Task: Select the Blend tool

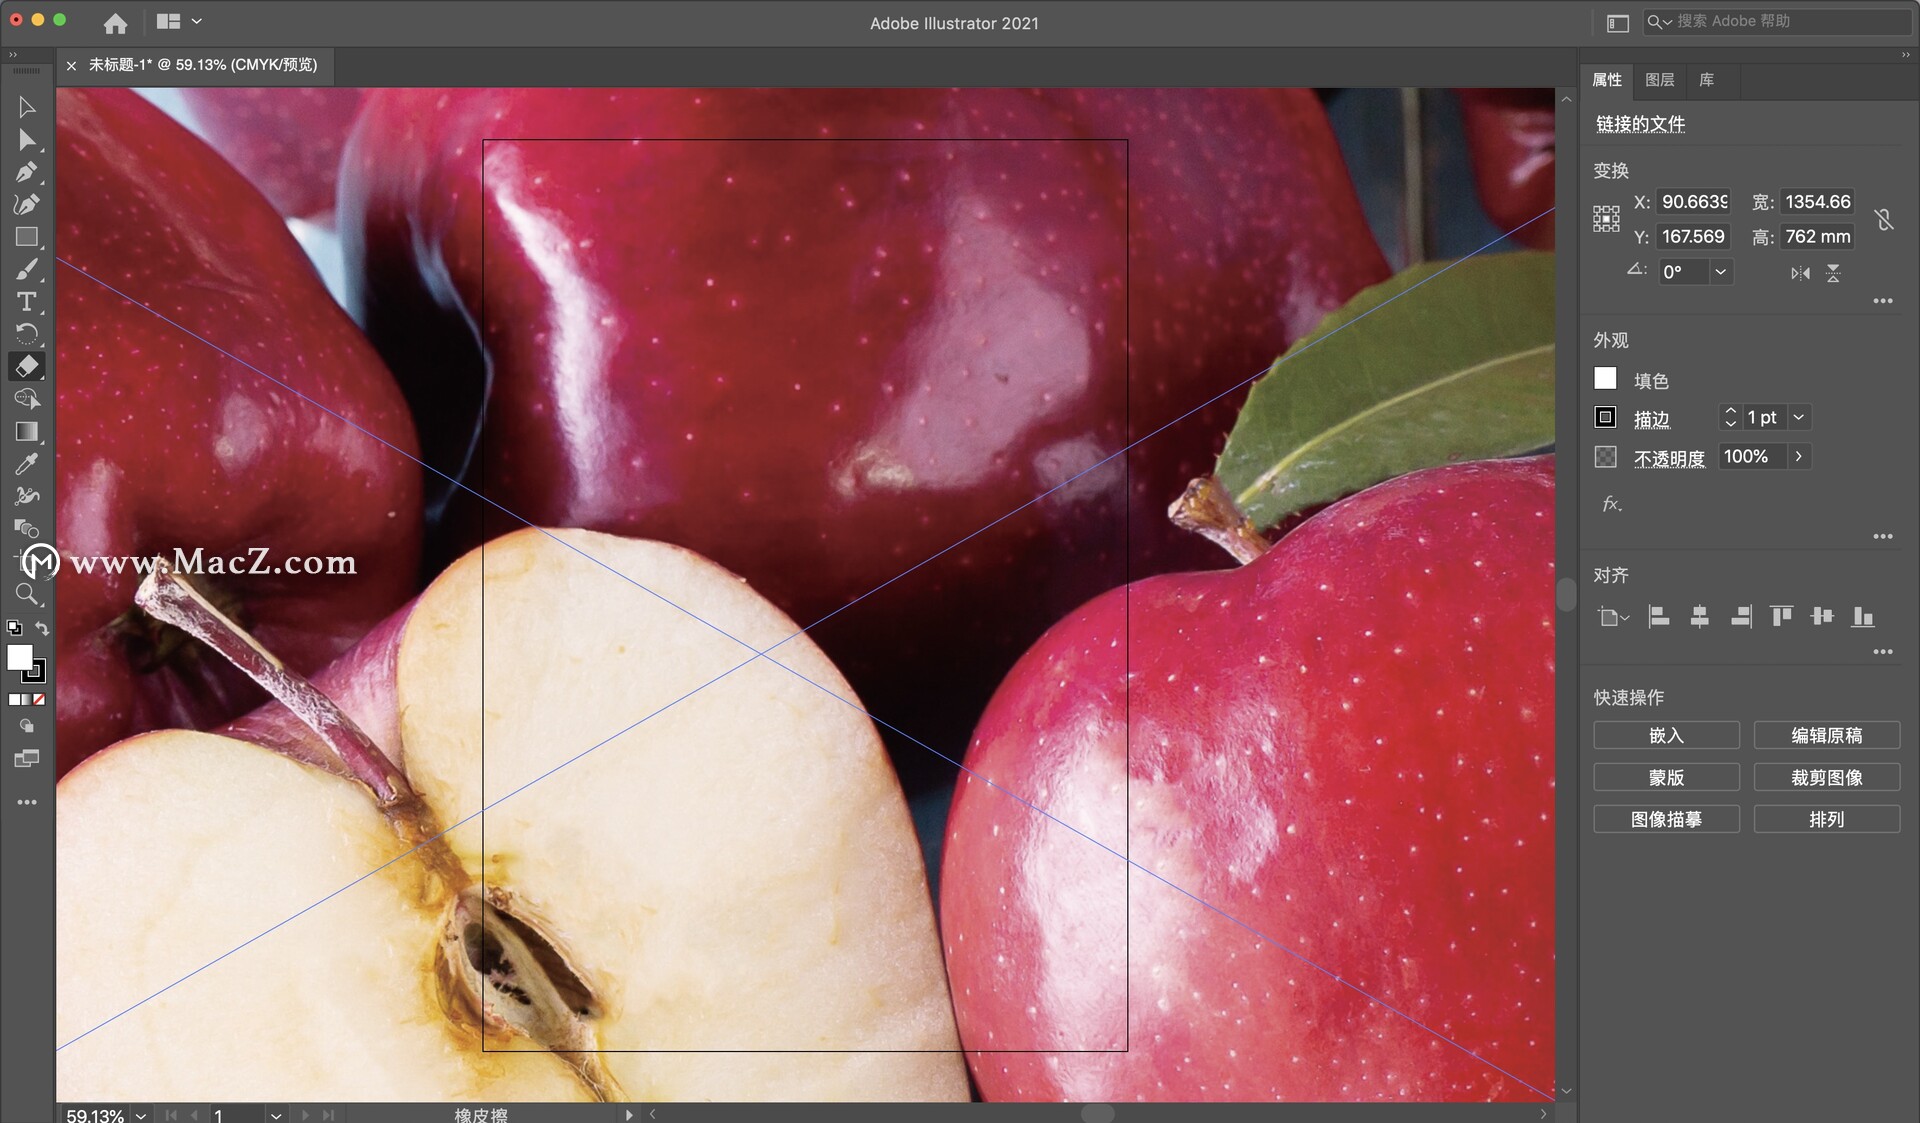Action: (27, 528)
